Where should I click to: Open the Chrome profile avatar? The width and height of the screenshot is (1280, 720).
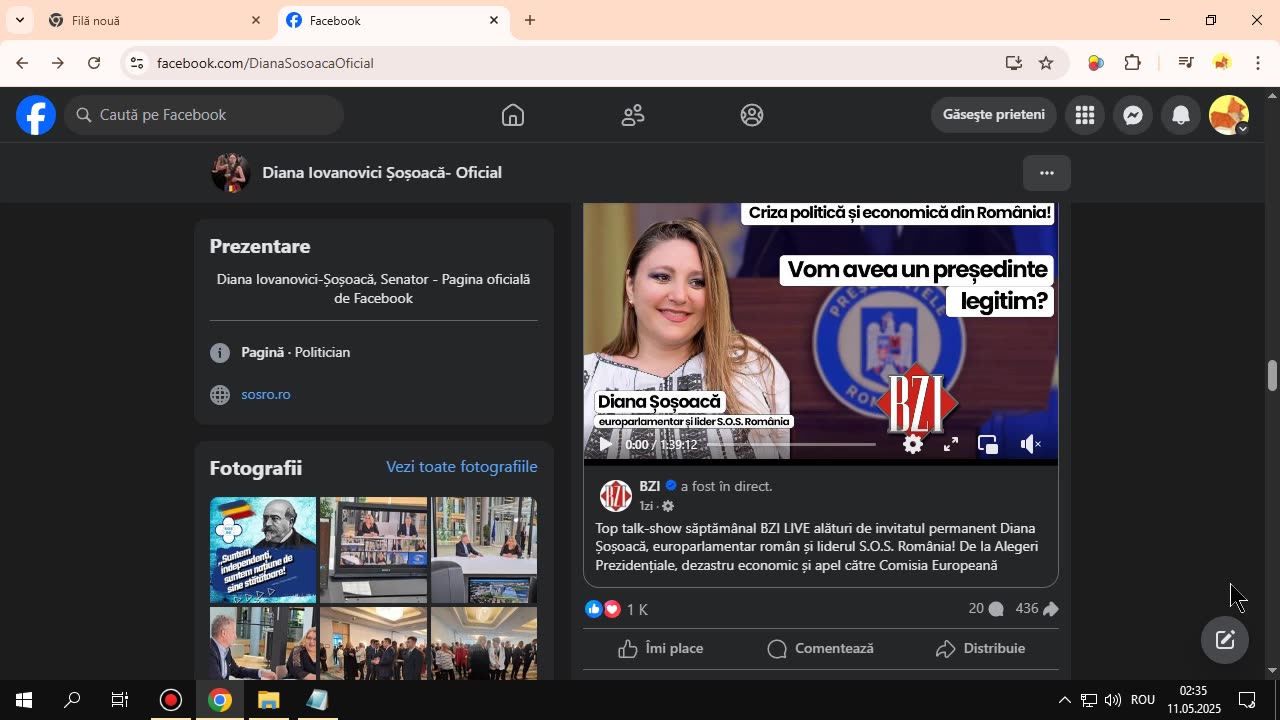1222,63
